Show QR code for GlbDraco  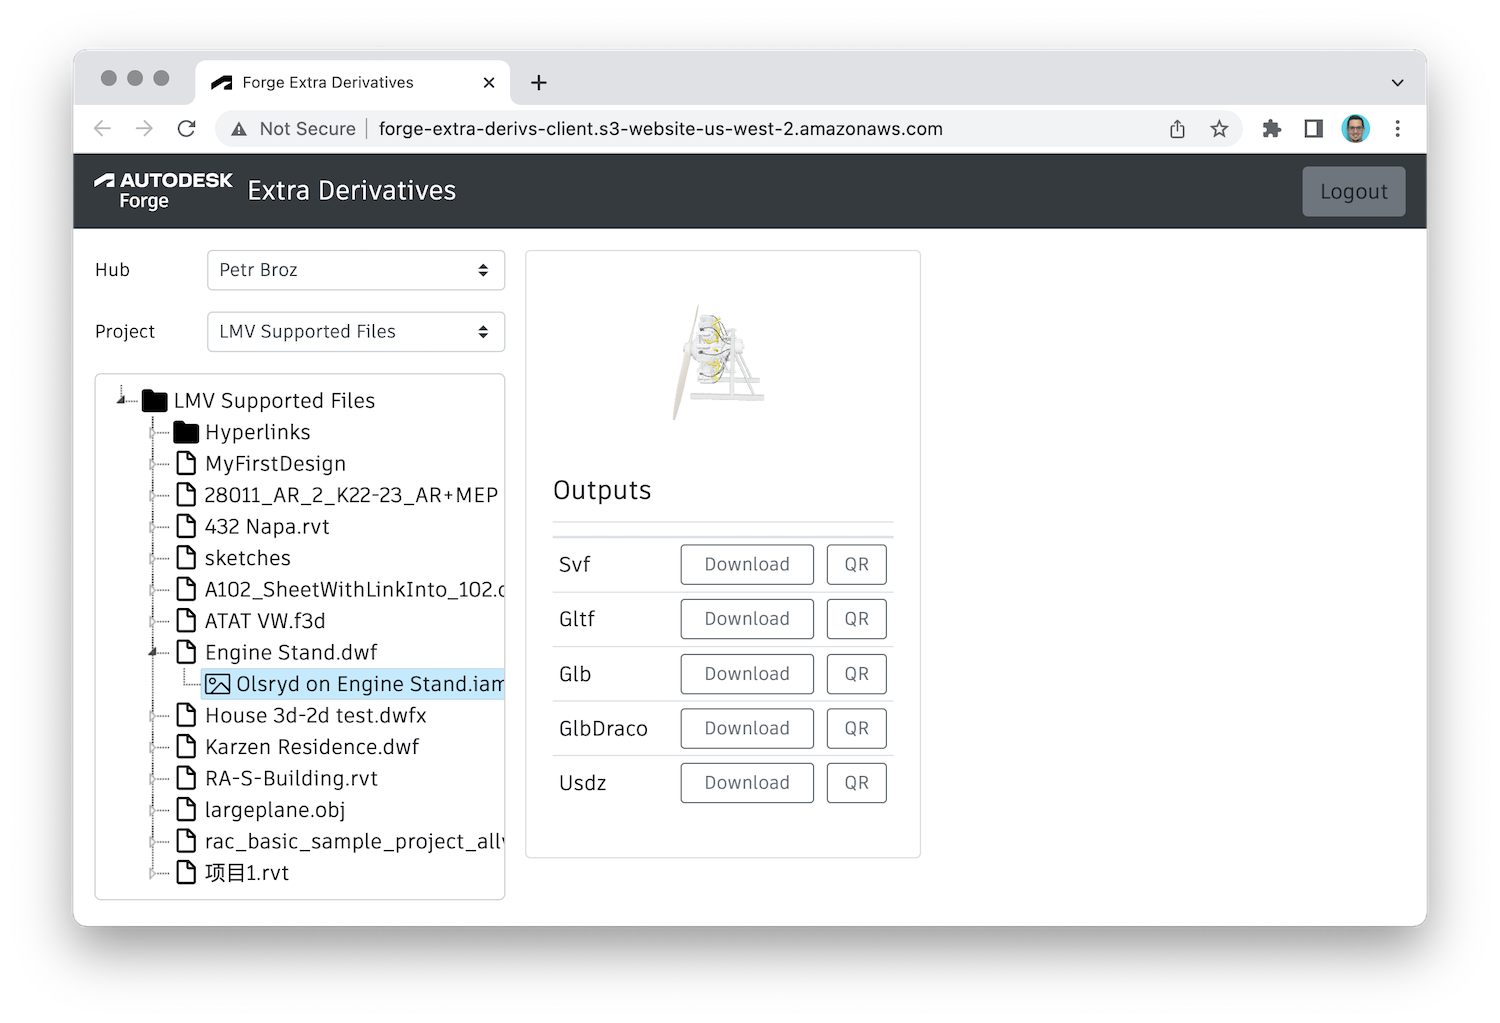click(x=857, y=728)
